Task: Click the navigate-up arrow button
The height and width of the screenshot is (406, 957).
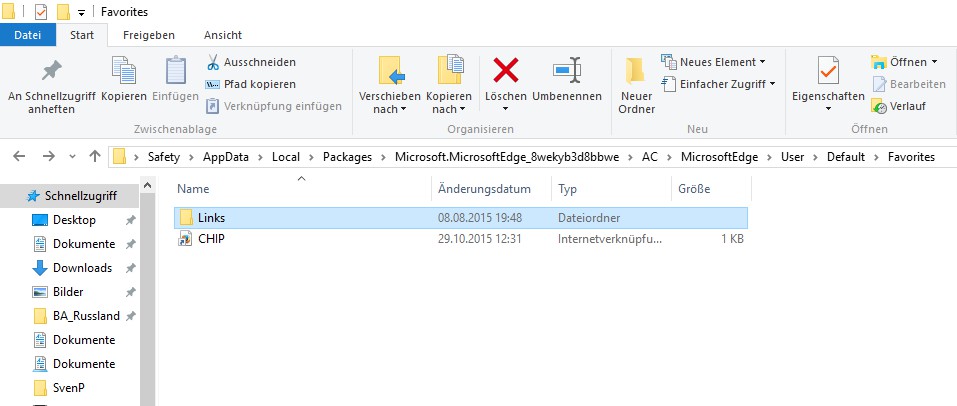Action: click(95, 157)
